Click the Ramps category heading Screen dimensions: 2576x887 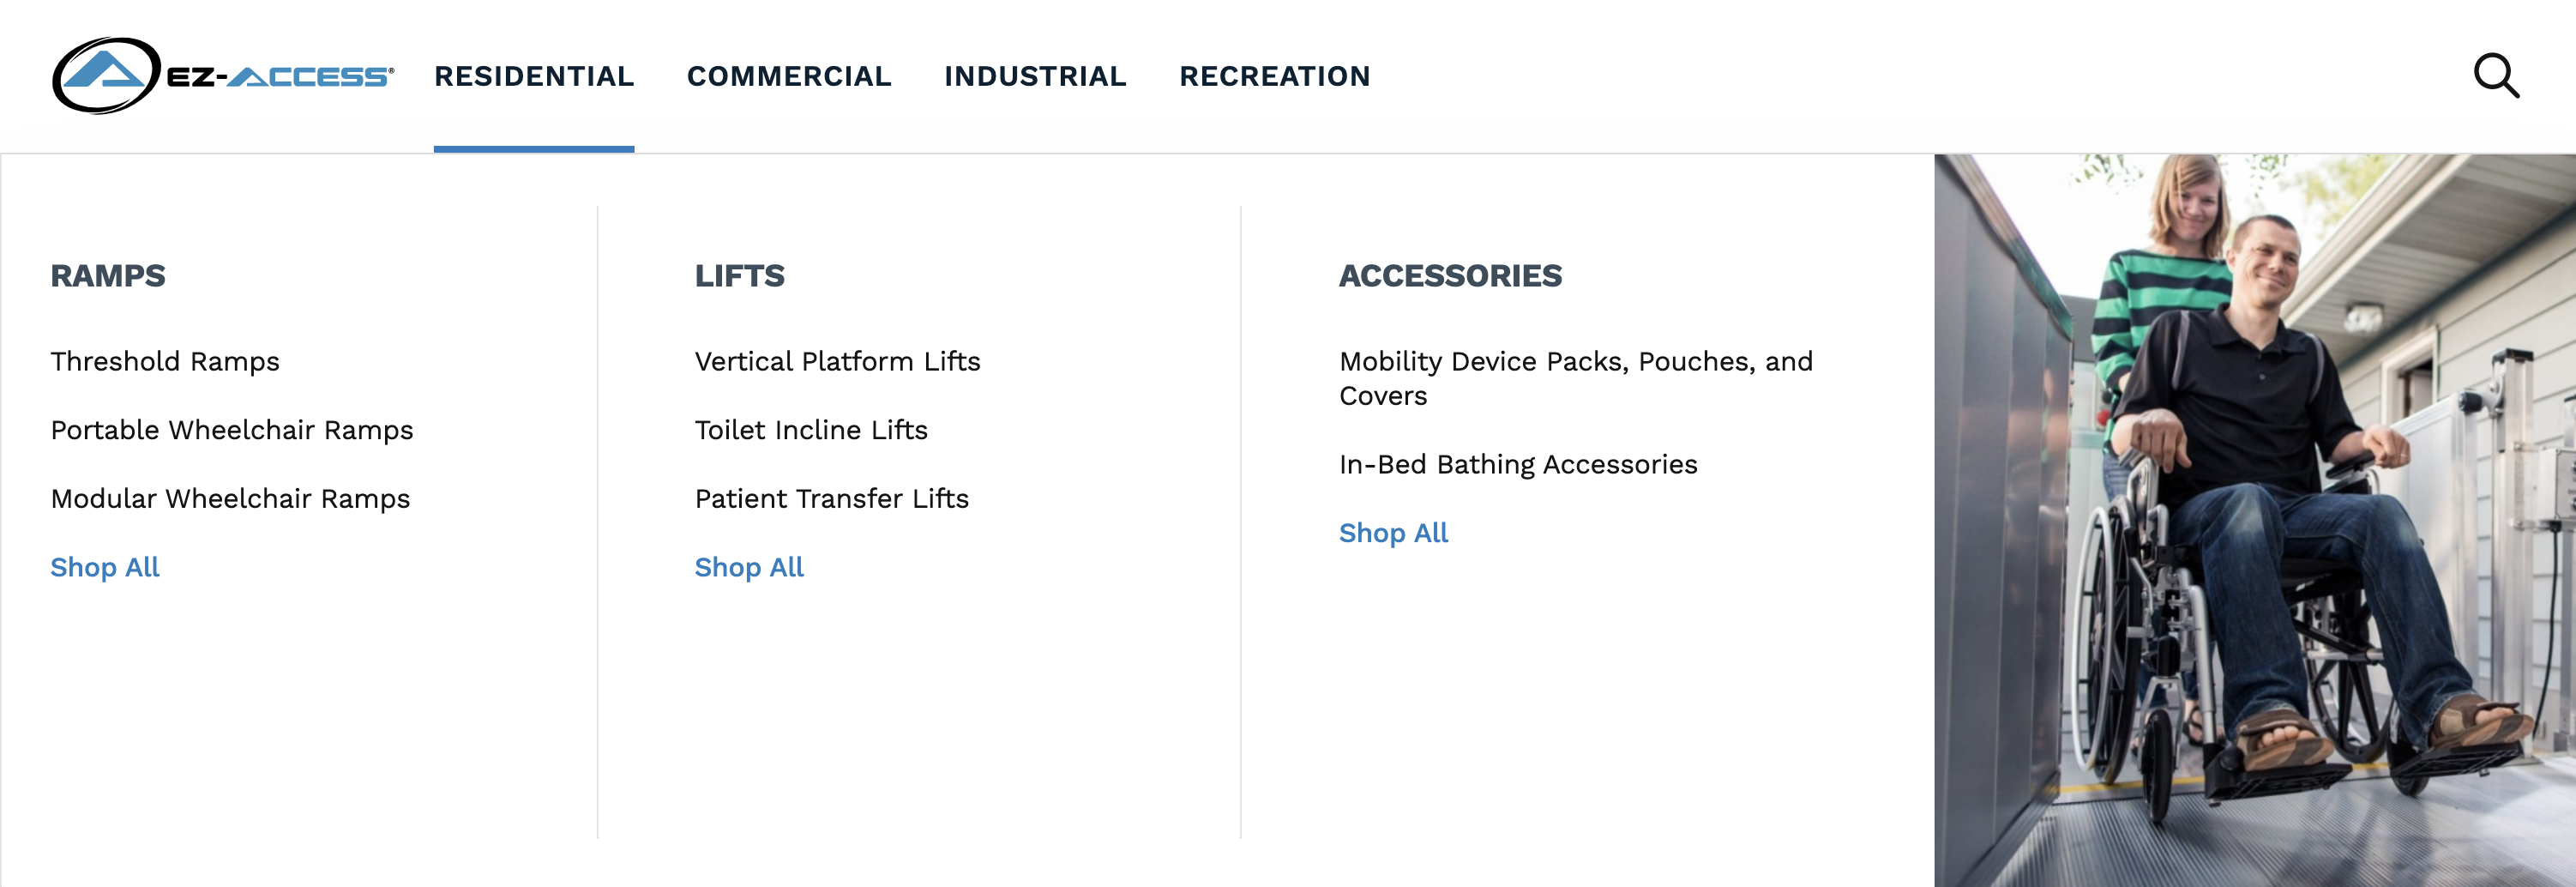coord(108,276)
